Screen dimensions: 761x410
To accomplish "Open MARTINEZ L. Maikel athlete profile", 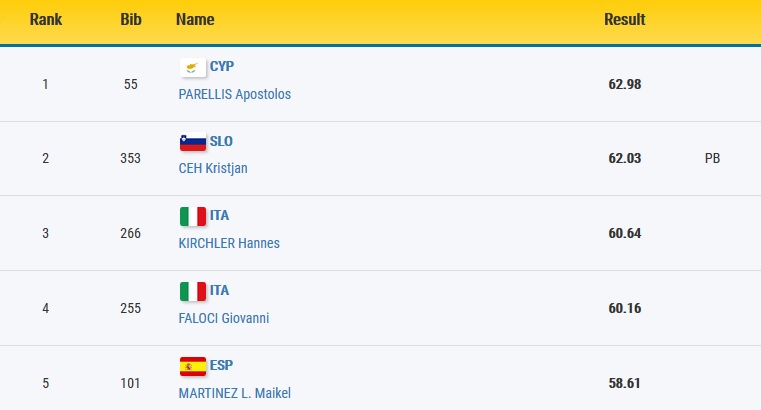I will [x=235, y=393].
